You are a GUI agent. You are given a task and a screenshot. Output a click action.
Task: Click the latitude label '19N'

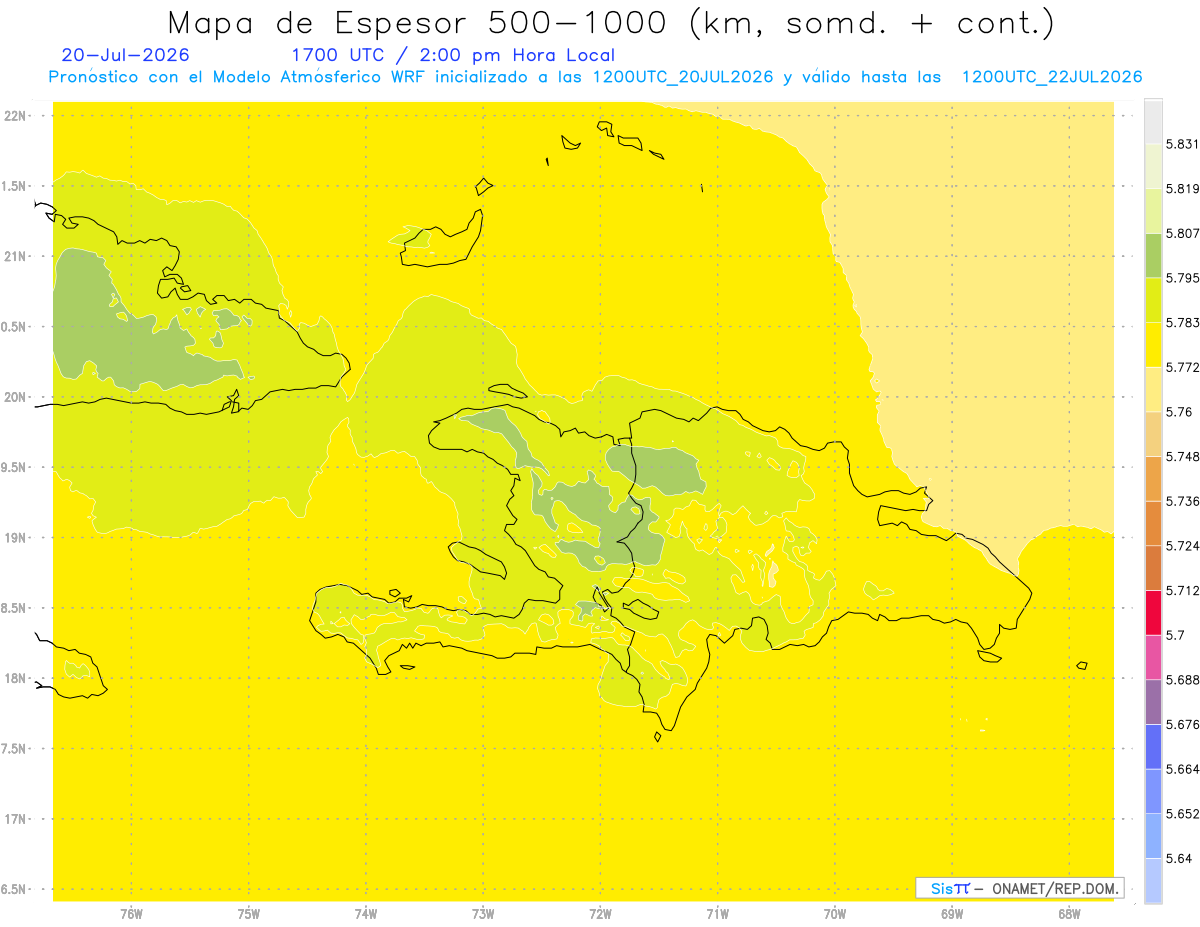click(15, 538)
